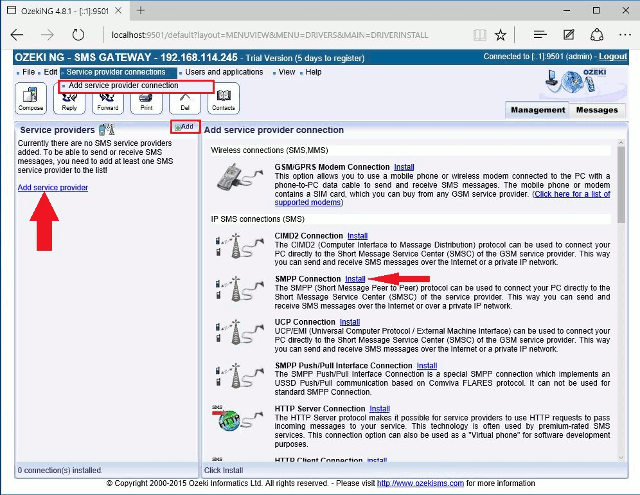
Task: Click the GSM modem phone icon
Action: click(239, 177)
